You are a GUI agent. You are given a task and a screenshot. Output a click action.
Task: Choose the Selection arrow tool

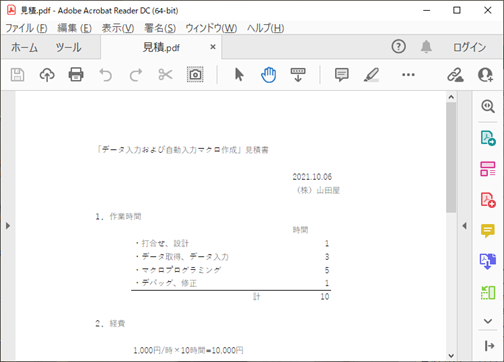pos(239,74)
